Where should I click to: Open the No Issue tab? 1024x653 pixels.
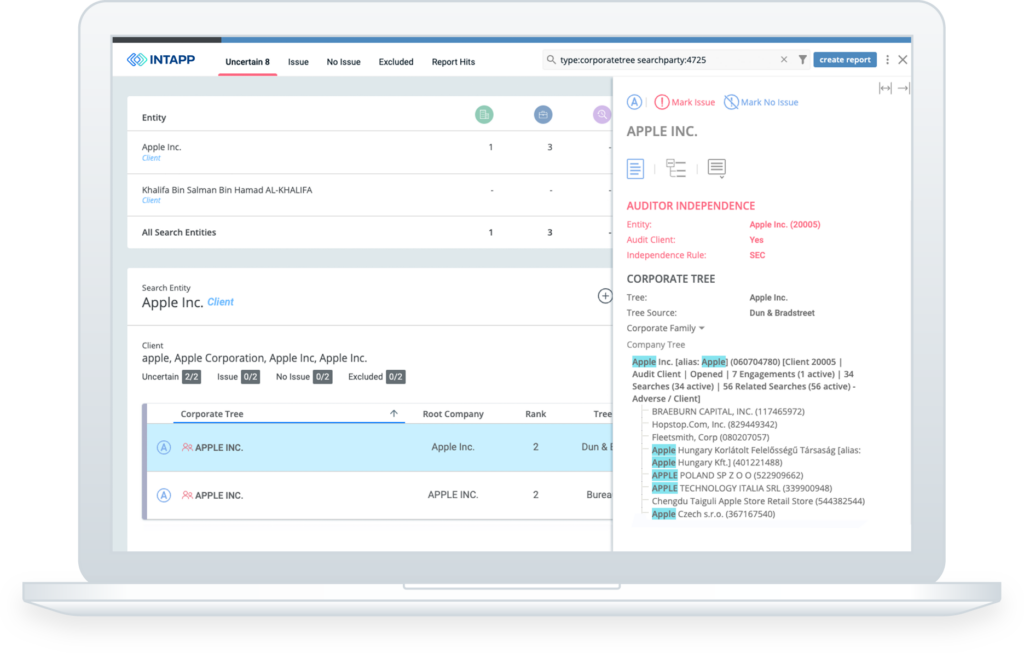pos(344,62)
